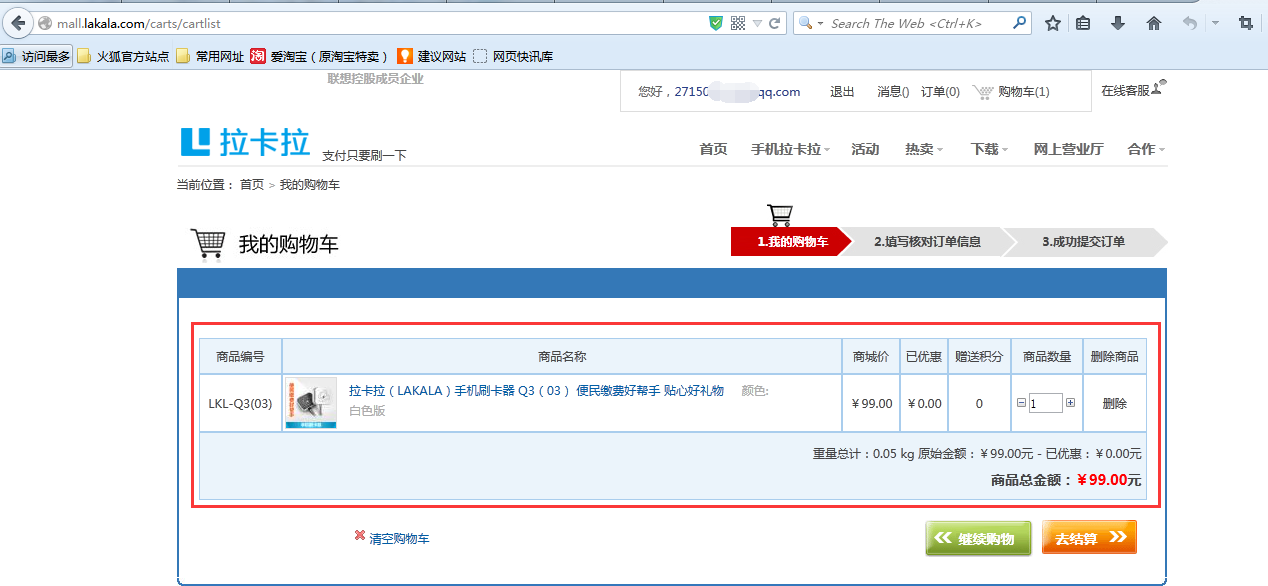Screen dimensions: 1268x586
Task: Click the undo arrow toolbar icon
Action: tap(1189, 23)
